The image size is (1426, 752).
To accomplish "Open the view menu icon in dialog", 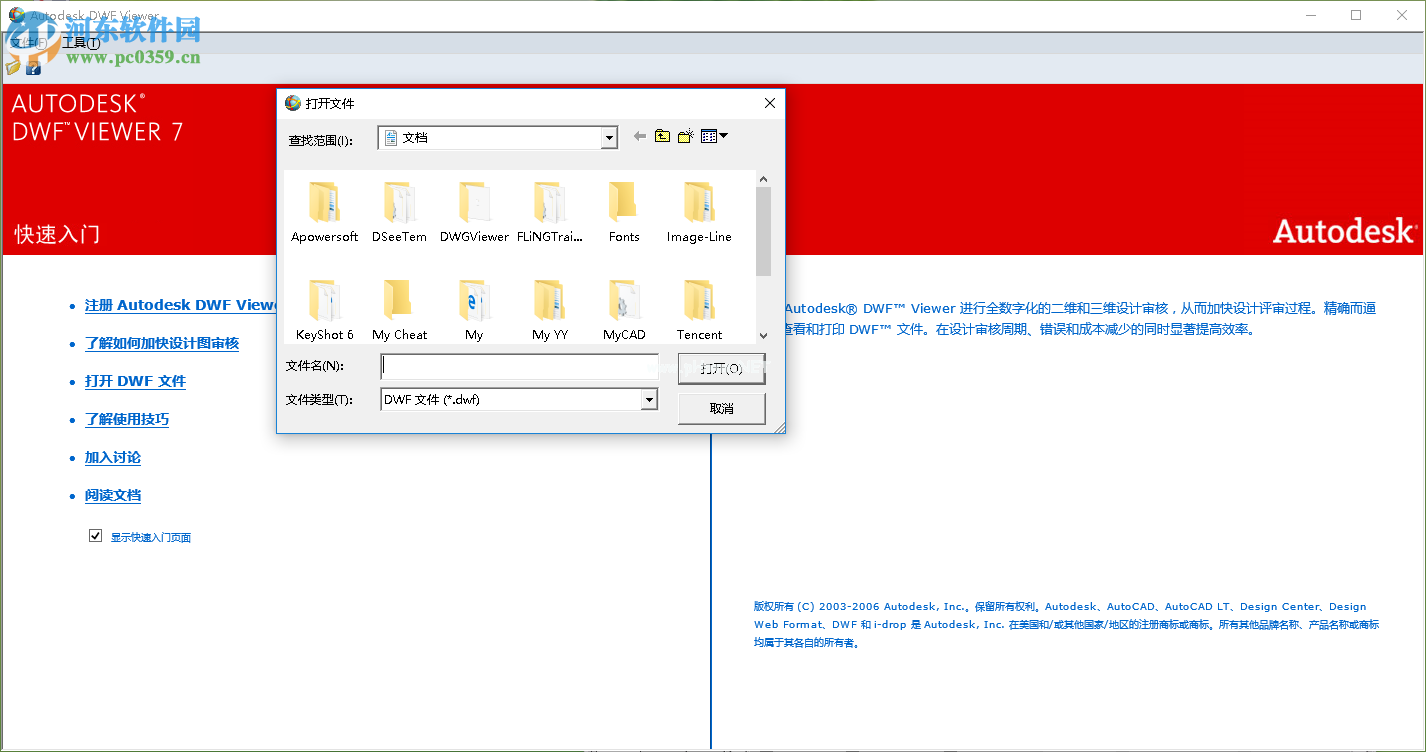I will (714, 136).
